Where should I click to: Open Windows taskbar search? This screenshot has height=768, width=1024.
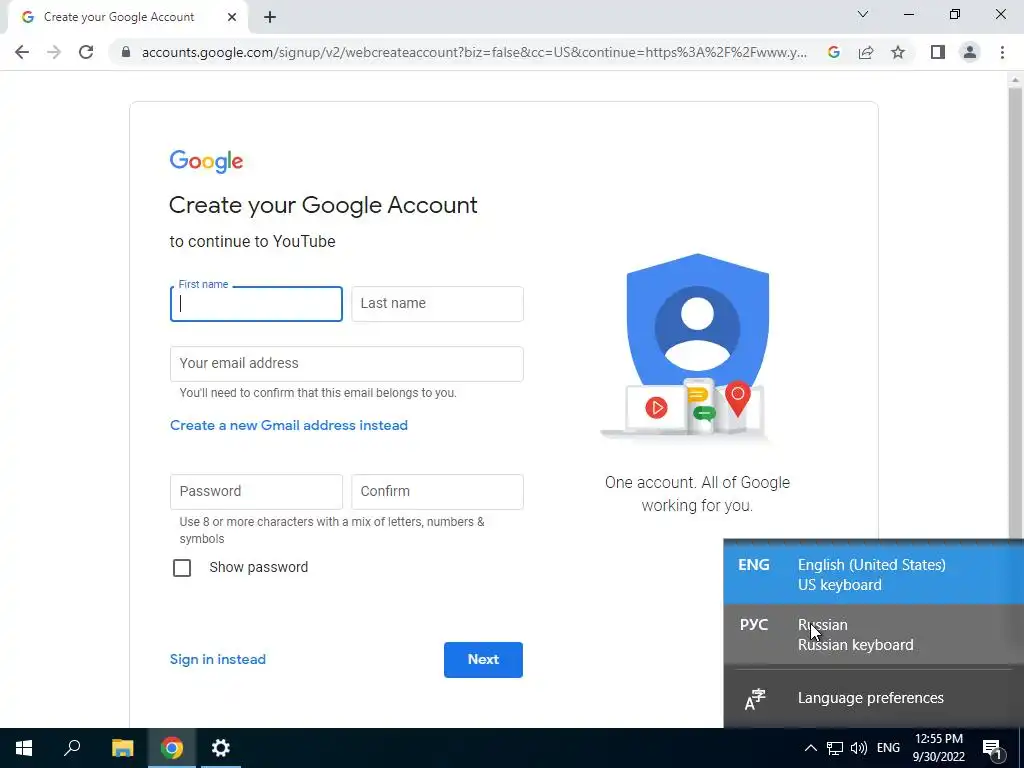tap(72, 748)
